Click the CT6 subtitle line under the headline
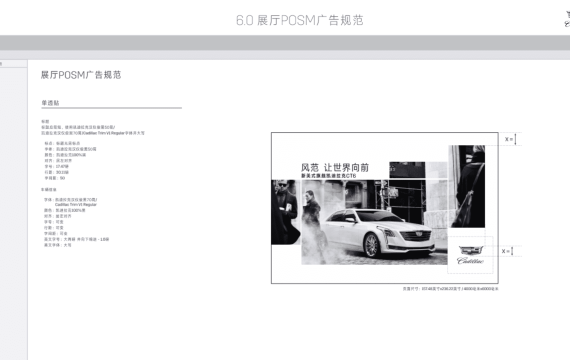 coord(329,176)
